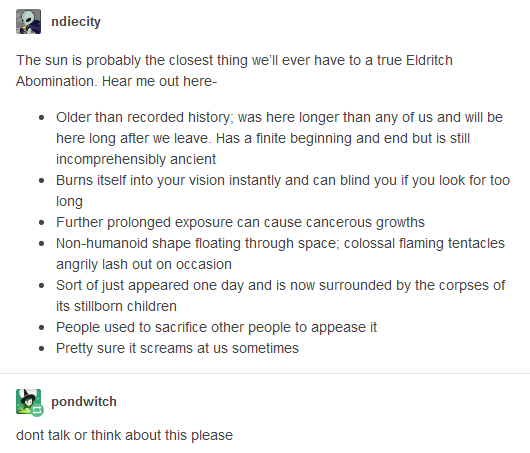Screen dimensions: 530x453
Task: Open pondwitch's avatar image
Action: (x=28, y=402)
